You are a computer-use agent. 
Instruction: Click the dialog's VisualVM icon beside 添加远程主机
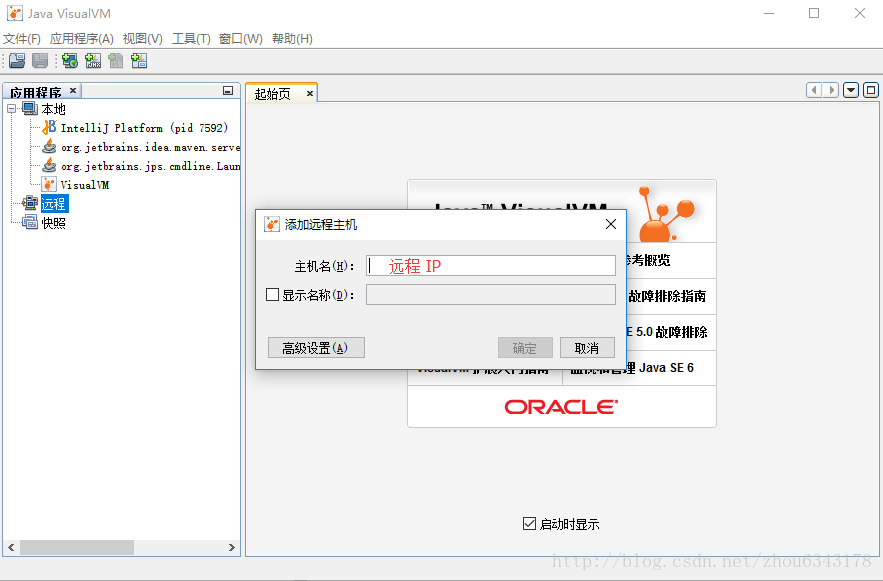272,224
